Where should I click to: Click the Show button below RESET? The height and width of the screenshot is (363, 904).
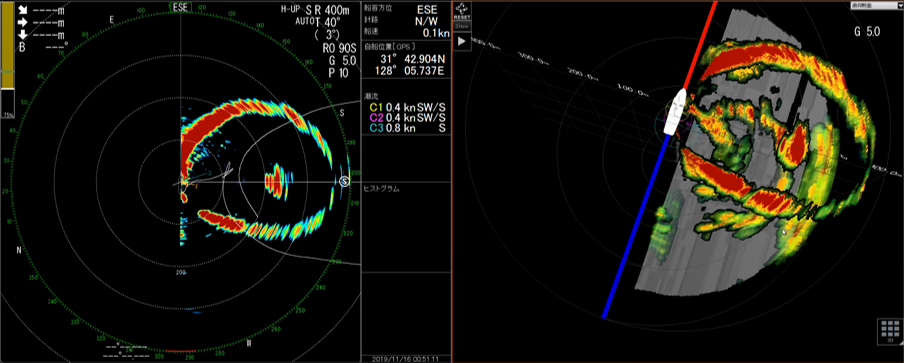tap(462, 27)
